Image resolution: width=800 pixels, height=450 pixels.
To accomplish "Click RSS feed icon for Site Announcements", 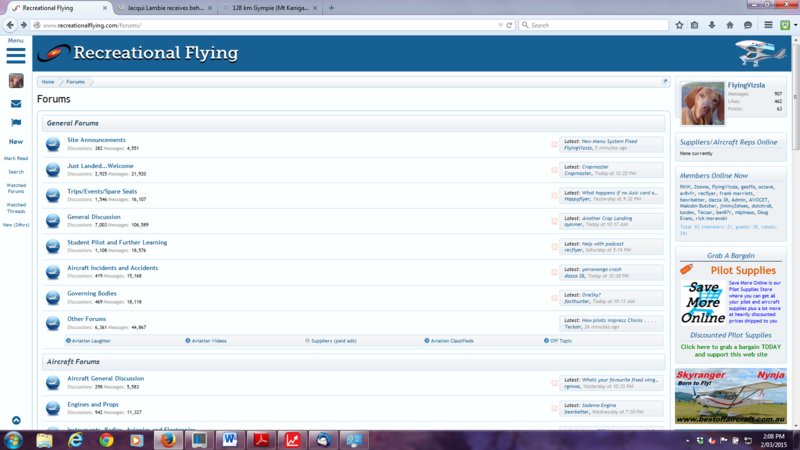I will (x=554, y=144).
